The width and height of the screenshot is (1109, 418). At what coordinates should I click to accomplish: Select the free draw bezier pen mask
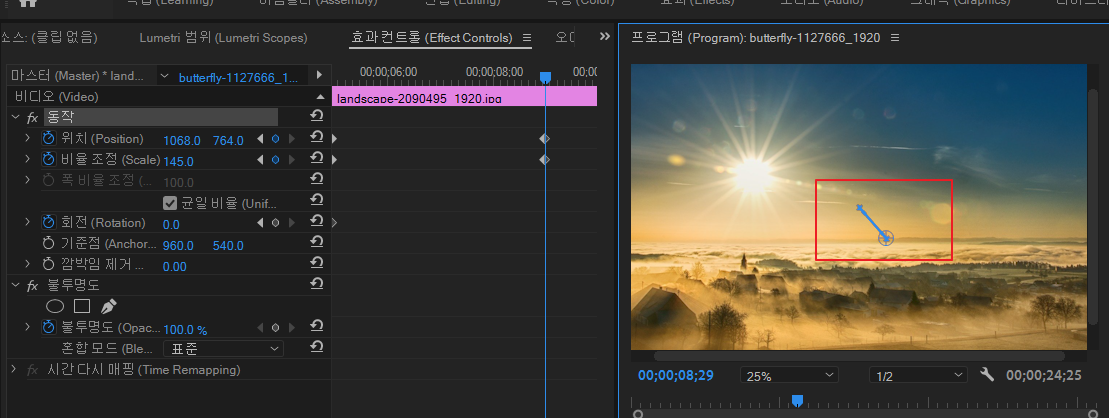coord(108,306)
